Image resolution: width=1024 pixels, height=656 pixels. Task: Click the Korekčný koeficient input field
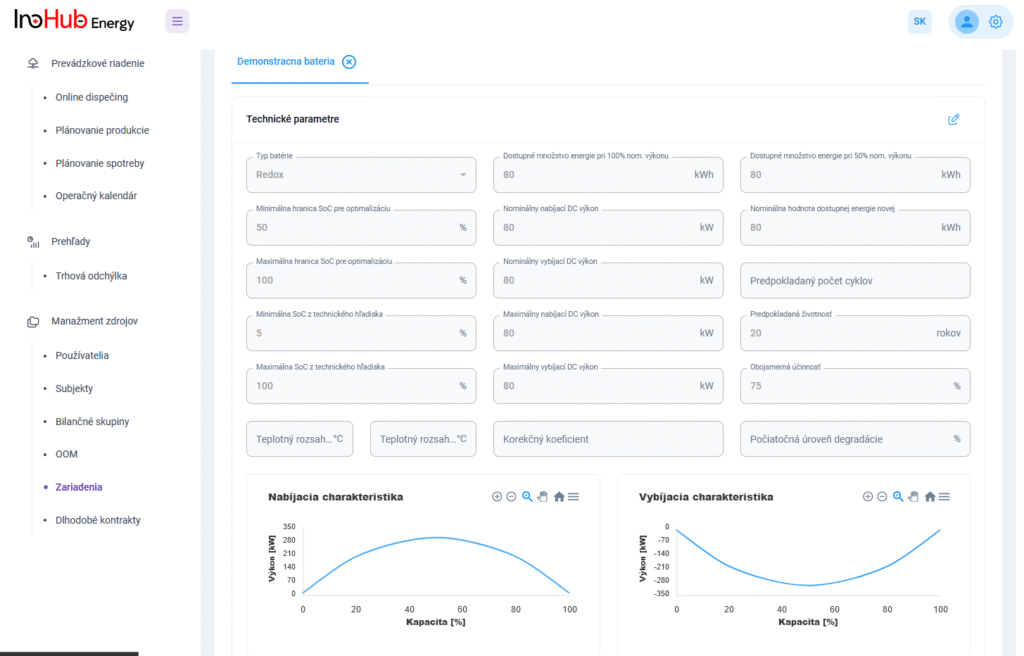(x=607, y=439)
